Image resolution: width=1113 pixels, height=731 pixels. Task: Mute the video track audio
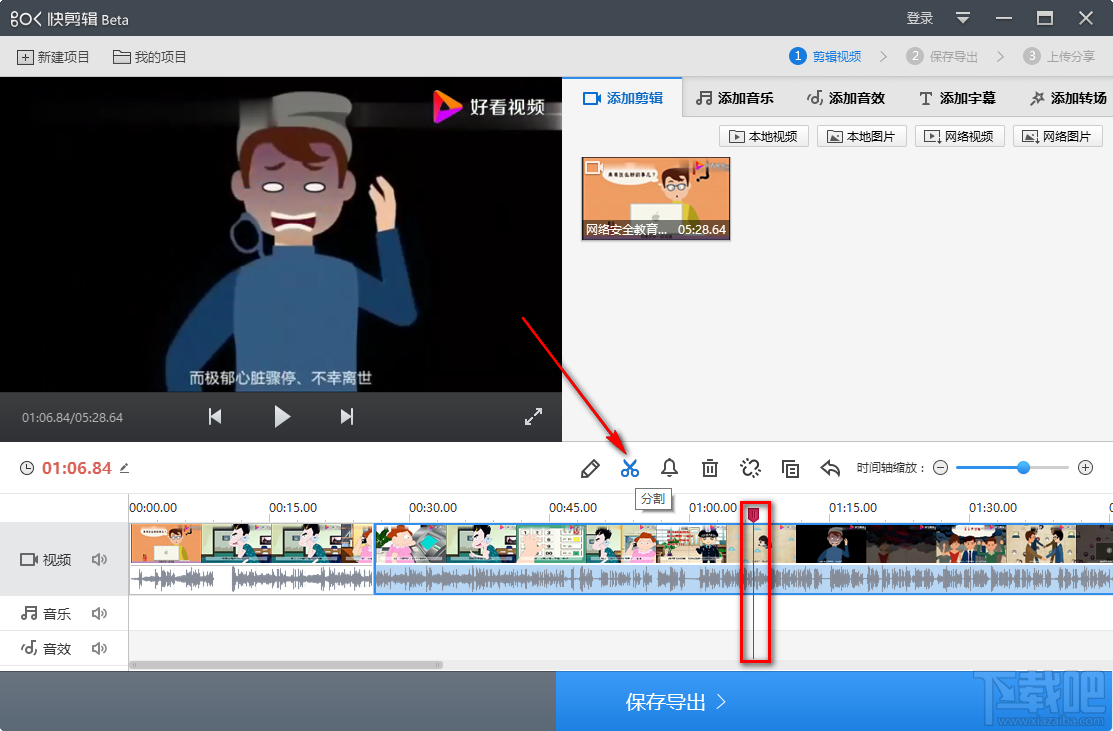click(99, 560)
